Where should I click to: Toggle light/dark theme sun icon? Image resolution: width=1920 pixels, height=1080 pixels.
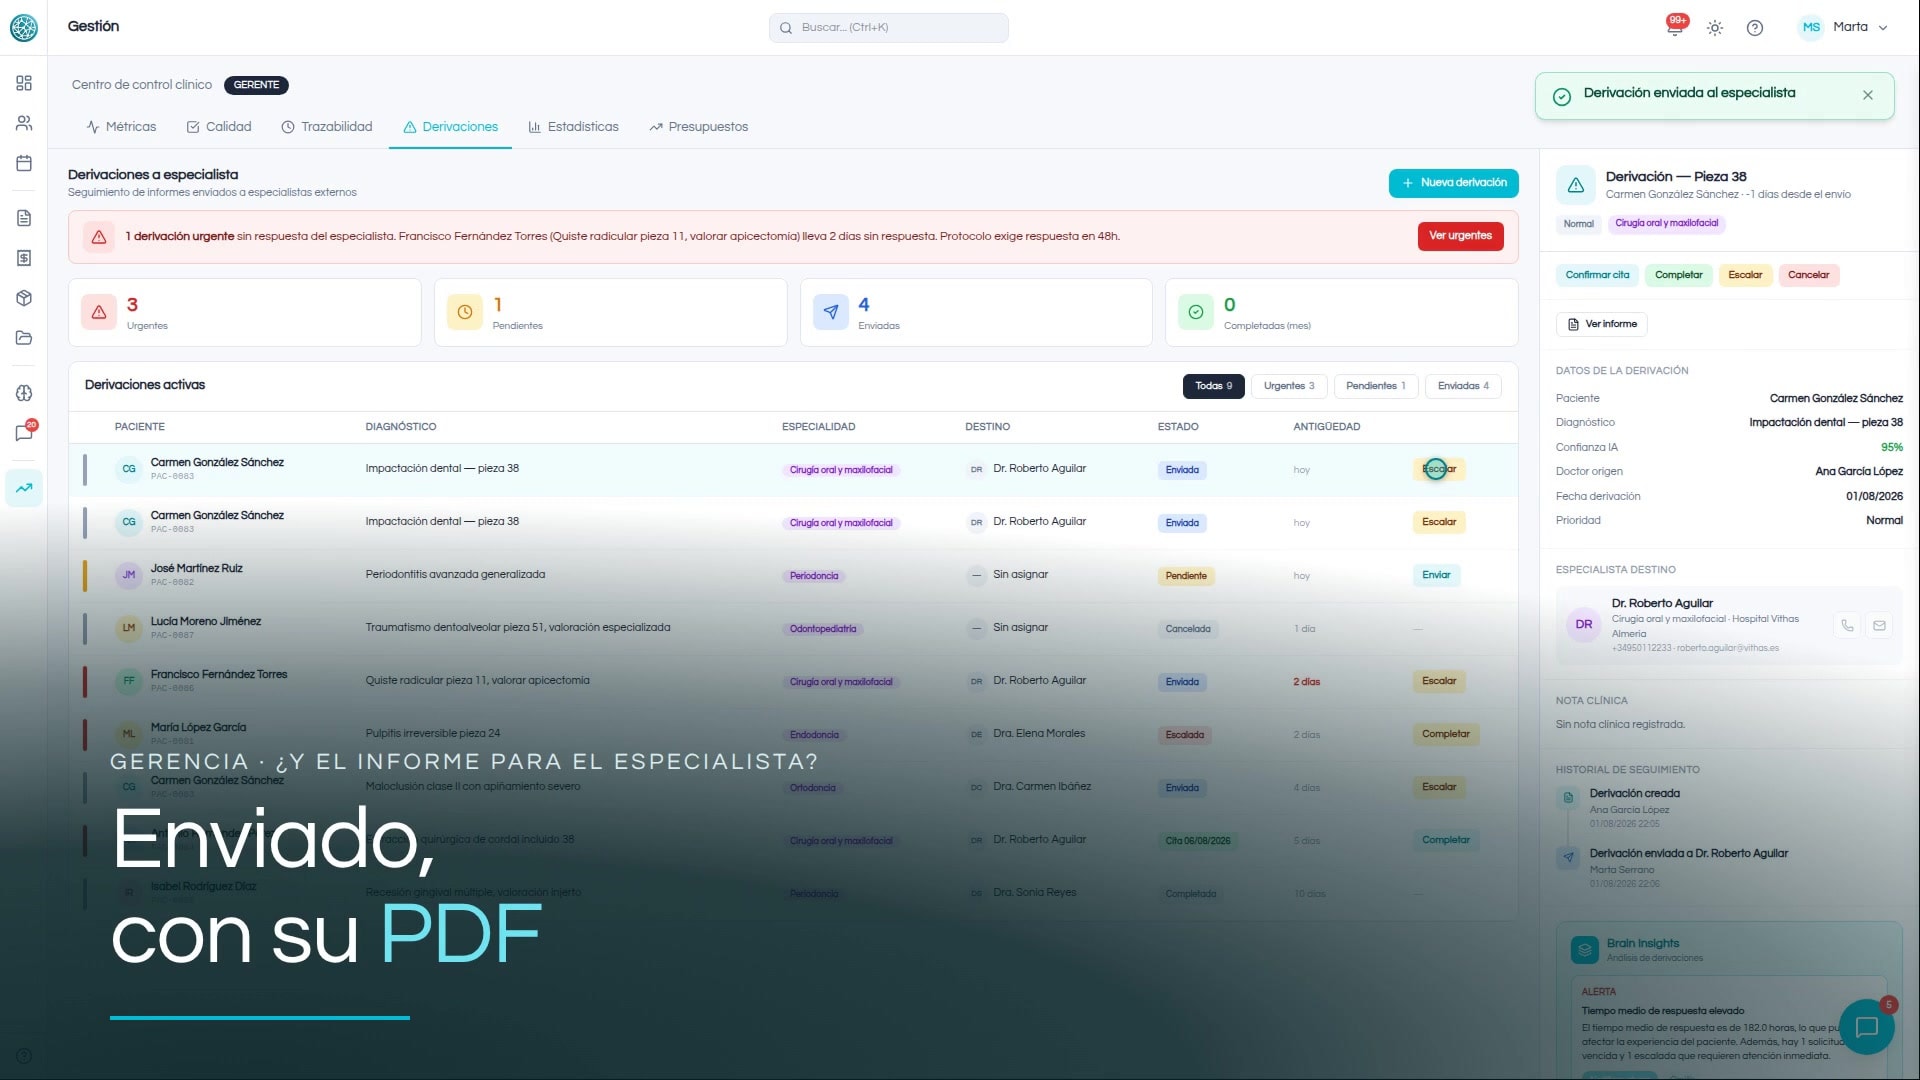[x=1715, y=28]
